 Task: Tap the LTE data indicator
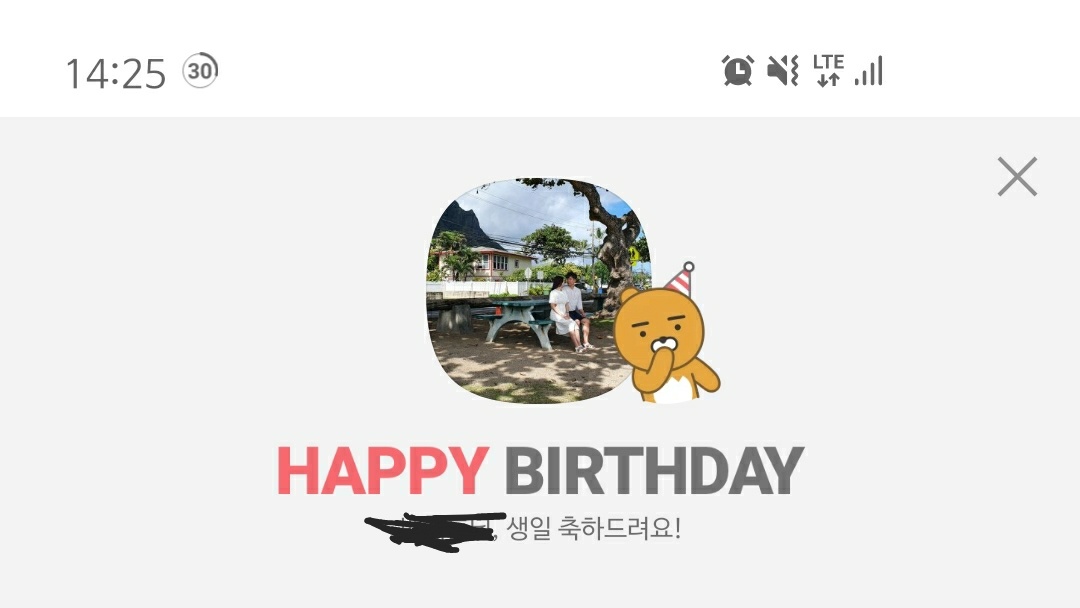[828, 70]
